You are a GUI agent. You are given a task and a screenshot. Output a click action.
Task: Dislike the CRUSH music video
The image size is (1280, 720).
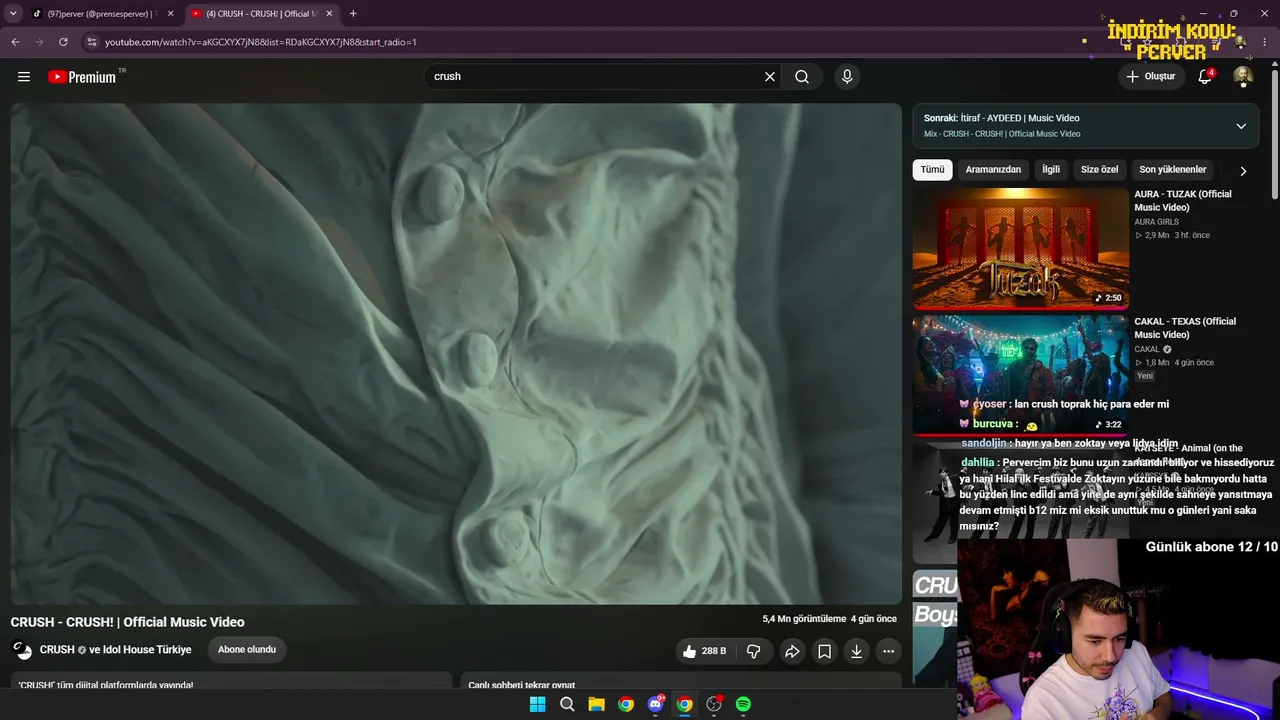coord(753,651)
